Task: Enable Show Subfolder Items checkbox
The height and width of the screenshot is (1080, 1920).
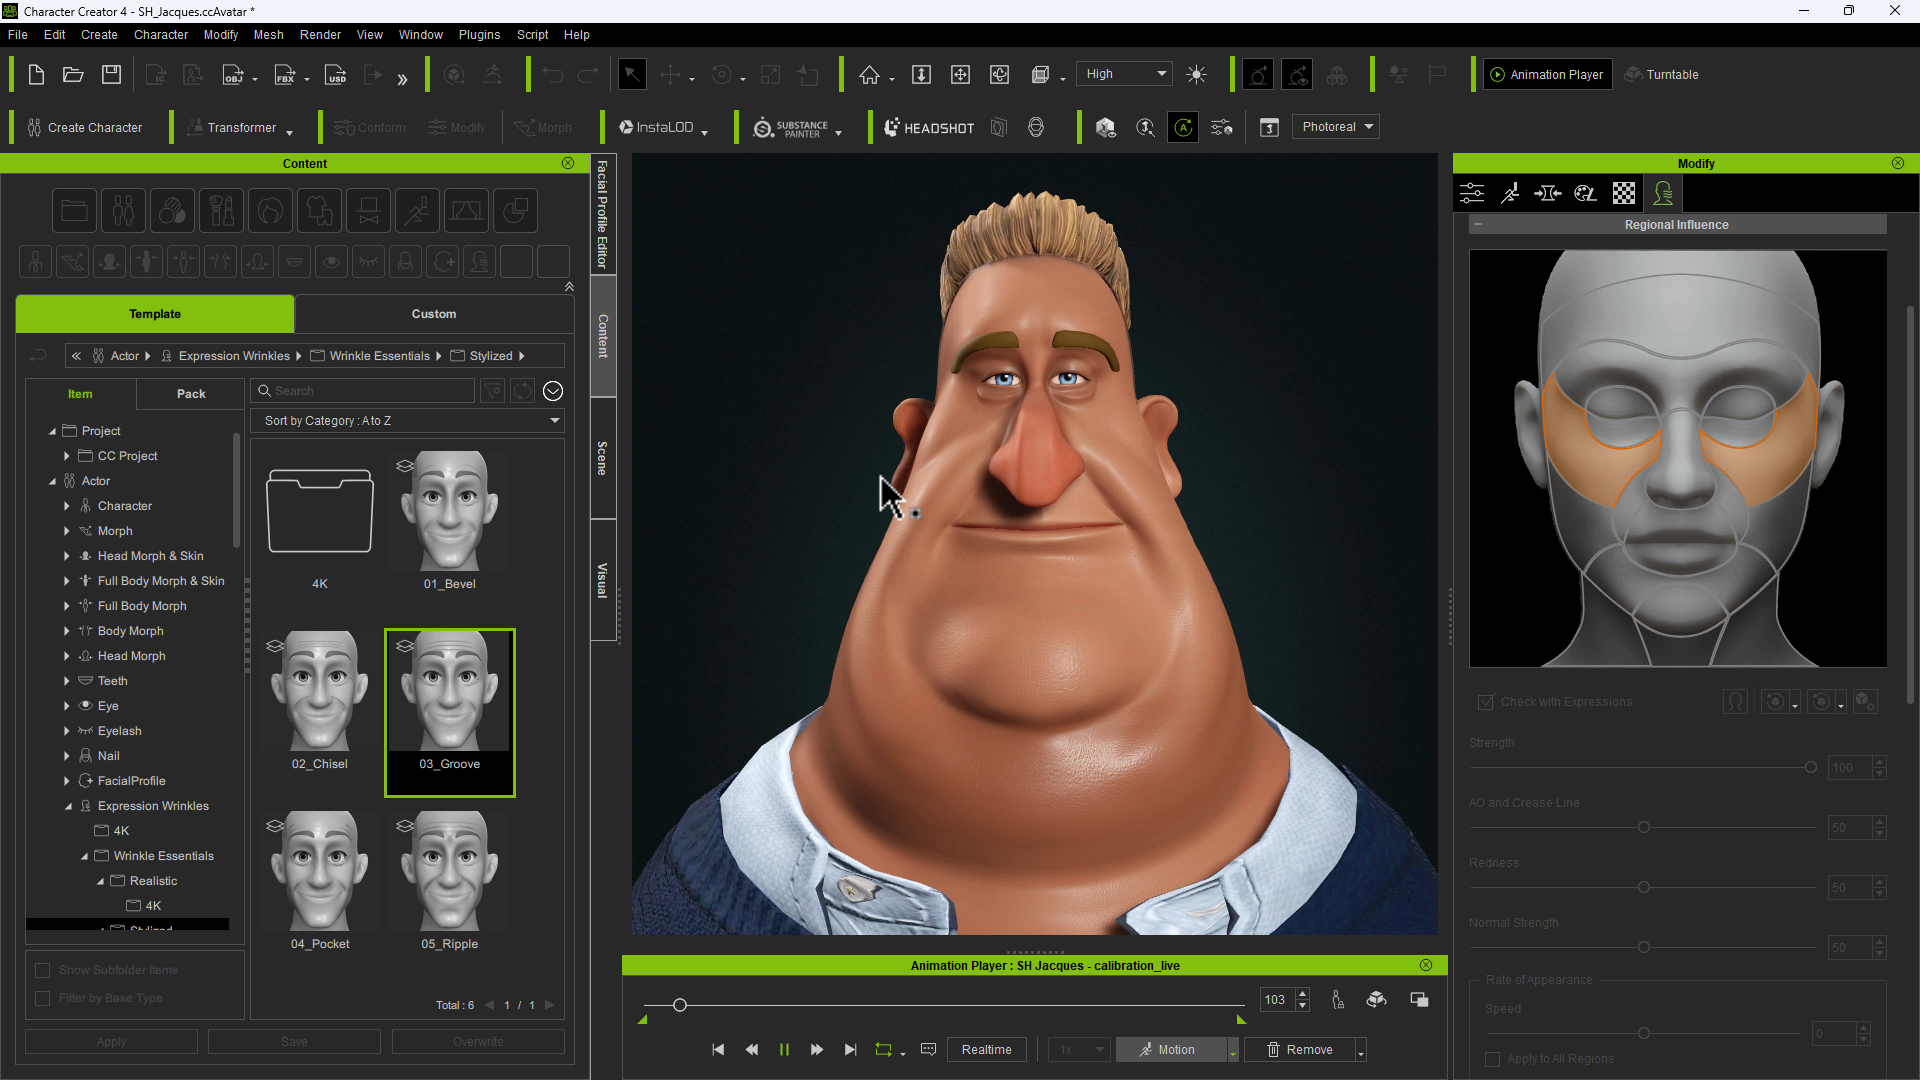Action: click(x=42, y=970)
